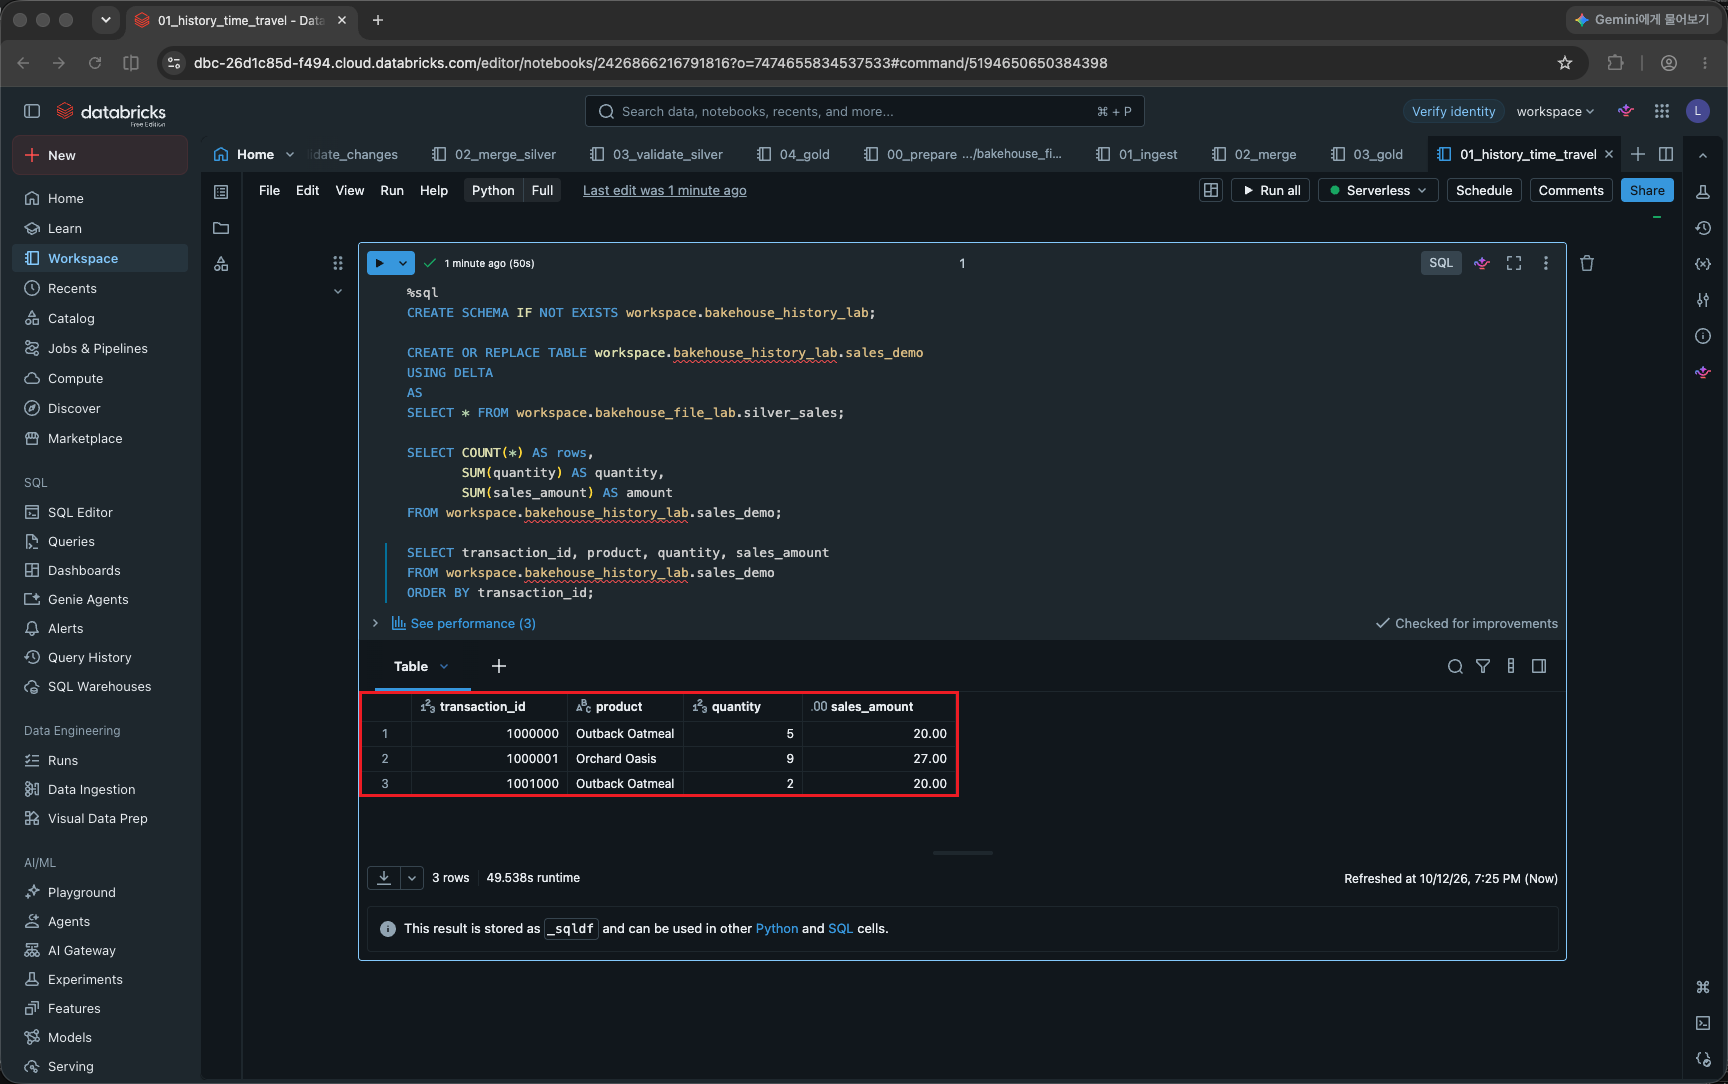
Task: Delete the cell with trash icon
Action: pyautogui.click(x=1587, y=263)
